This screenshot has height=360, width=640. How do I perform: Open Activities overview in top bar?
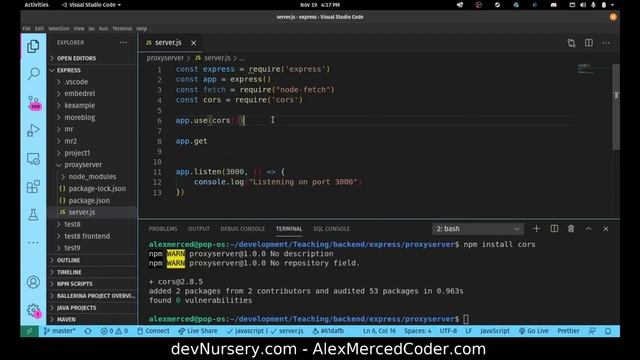(36, 5)
